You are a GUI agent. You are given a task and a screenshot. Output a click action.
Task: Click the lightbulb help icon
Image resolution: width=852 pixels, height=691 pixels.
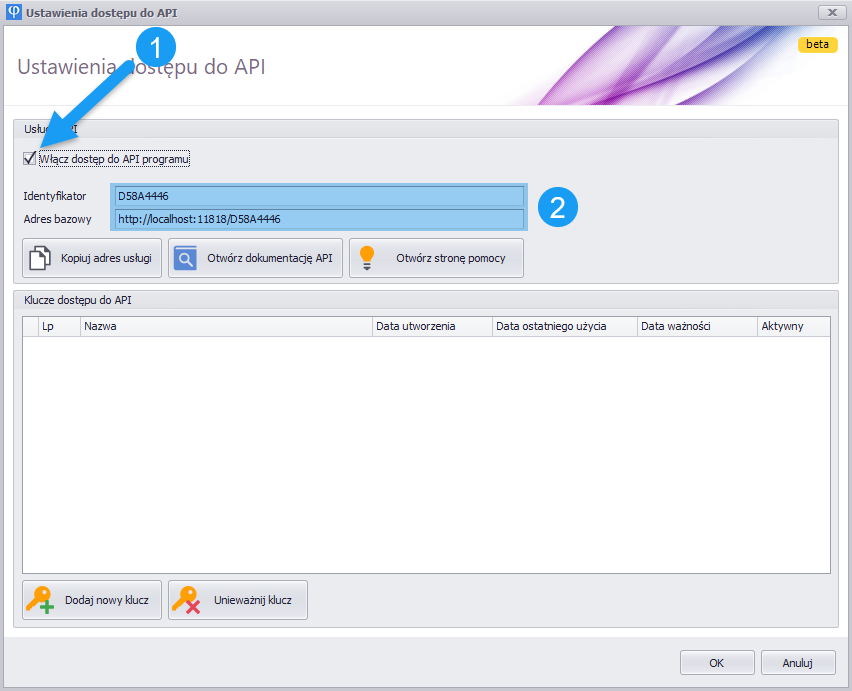click(367, 258)
